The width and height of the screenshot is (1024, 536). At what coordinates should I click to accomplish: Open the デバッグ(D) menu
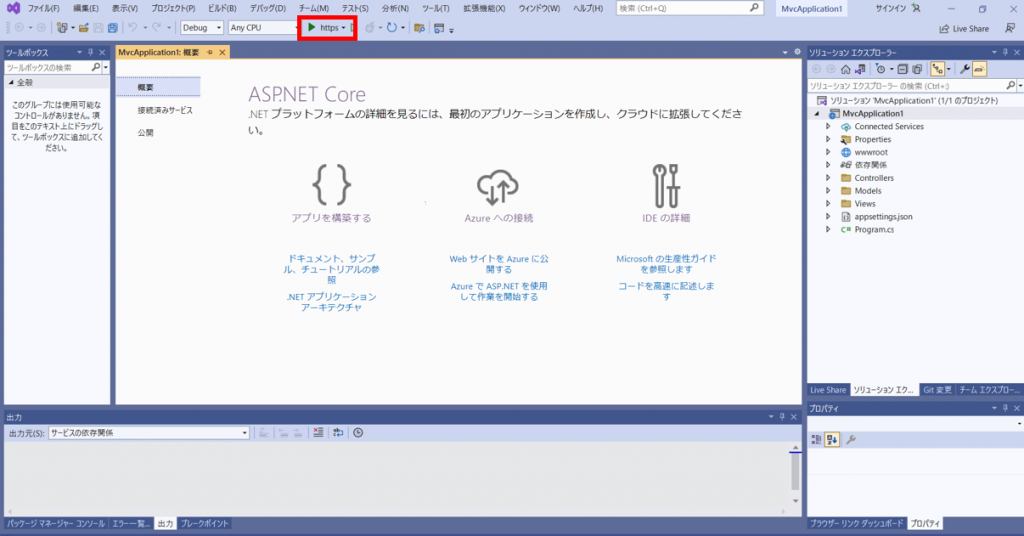click(x=268, y=8)
